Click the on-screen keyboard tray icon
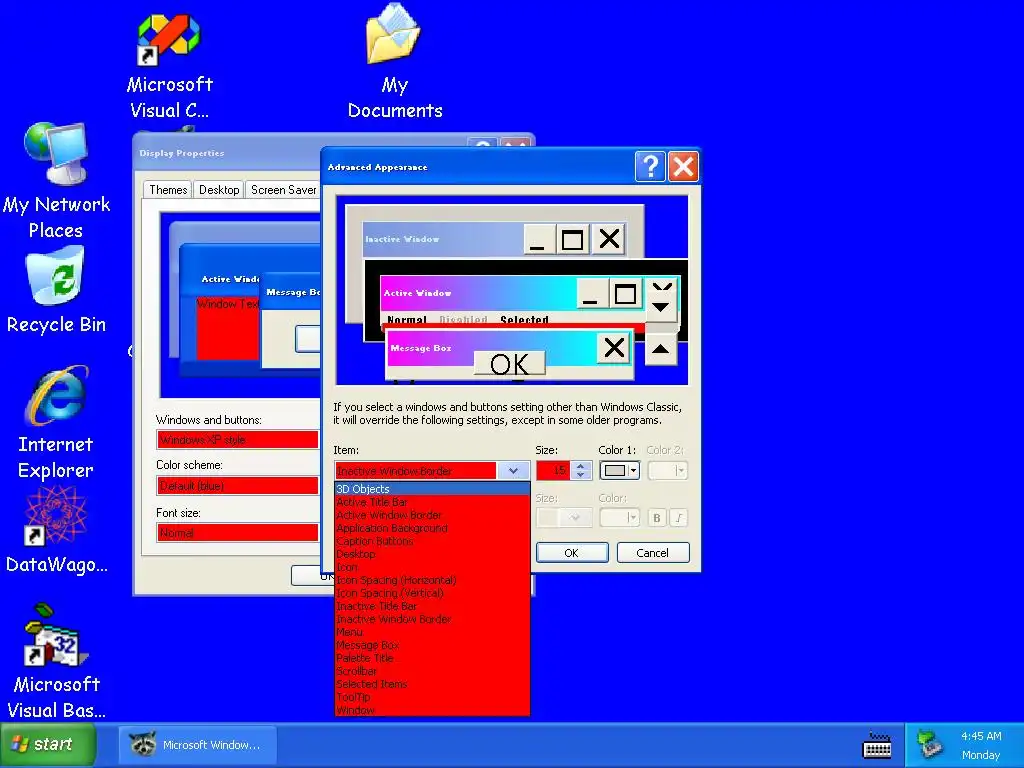 pyautogui.click(x=876, y=745)
